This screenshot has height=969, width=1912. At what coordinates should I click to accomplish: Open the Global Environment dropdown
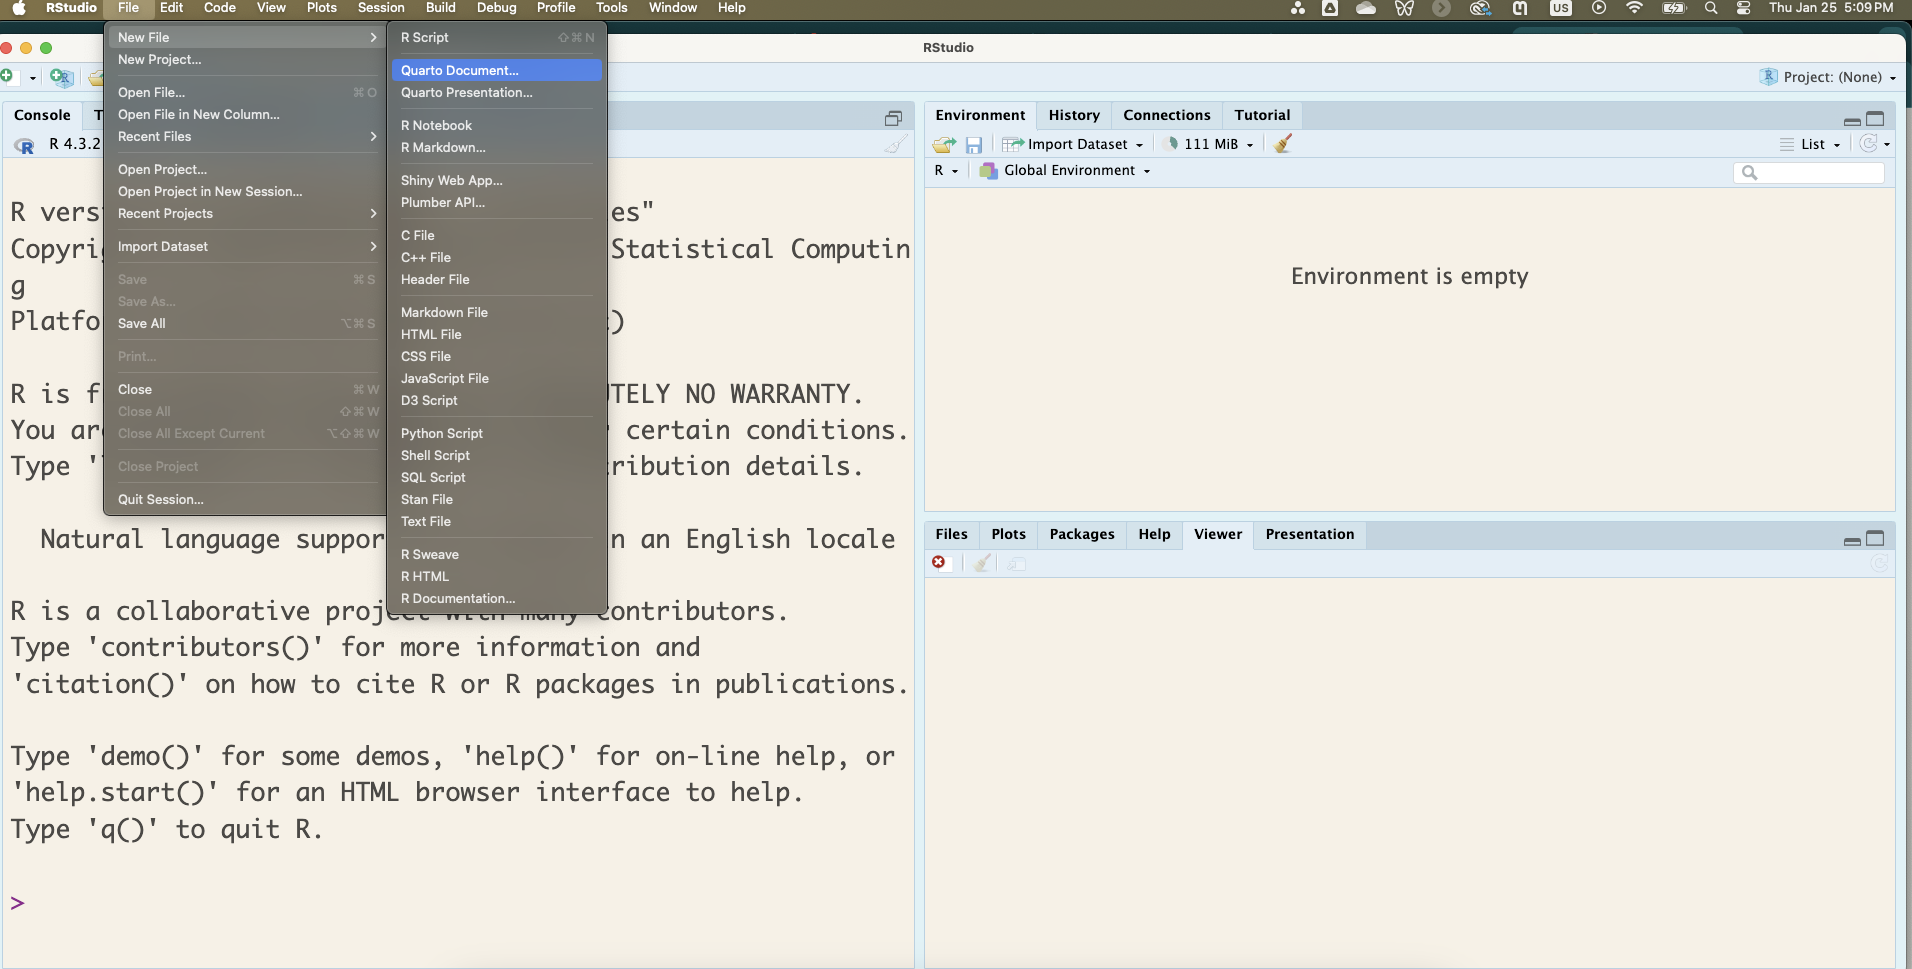pos(1064,170)
